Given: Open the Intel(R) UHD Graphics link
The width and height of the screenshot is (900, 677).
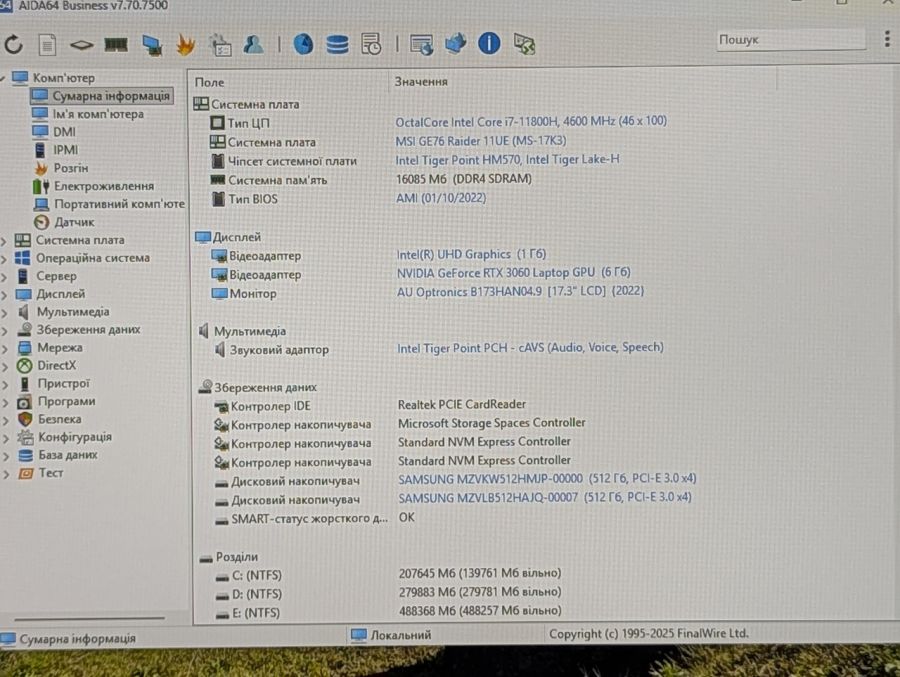Looking at the screenshot, I should pos(471,254).
